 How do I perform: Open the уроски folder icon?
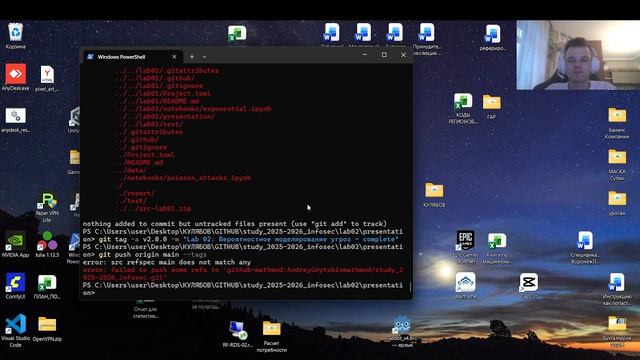(x=617, y=203)
